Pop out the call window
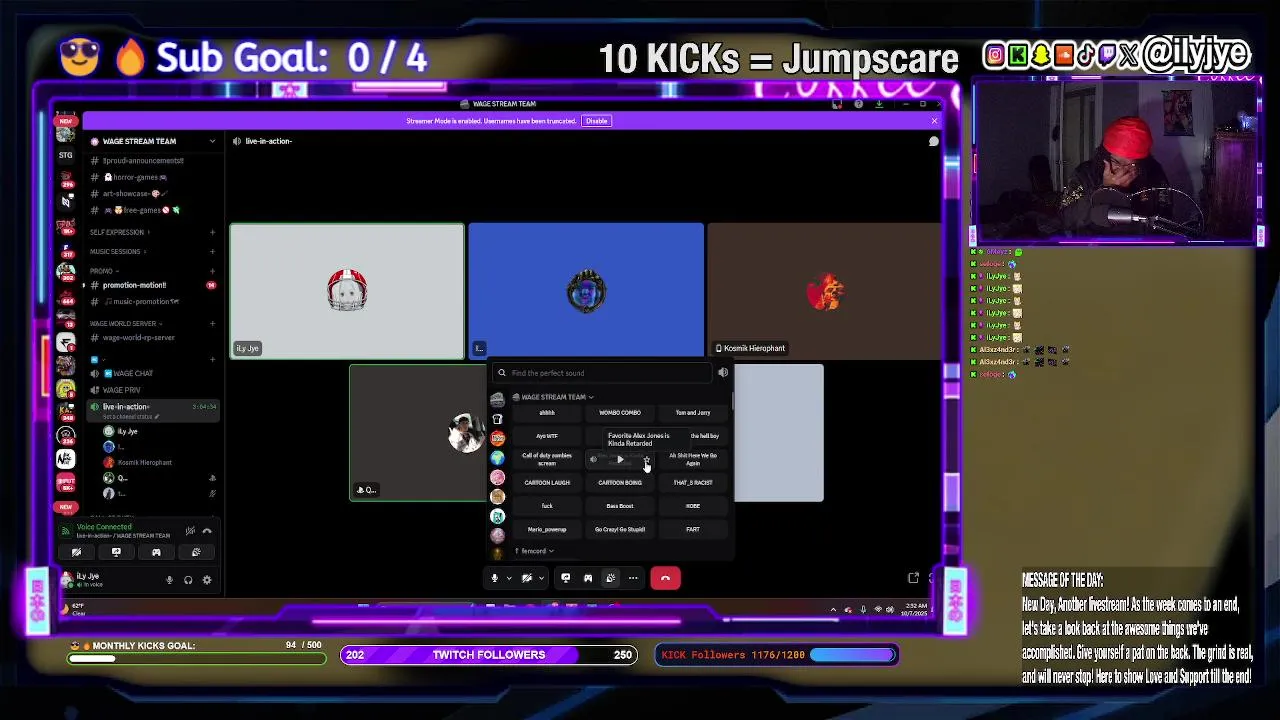The width and height of the screenshot is (1280, 720). pos(913,578)
